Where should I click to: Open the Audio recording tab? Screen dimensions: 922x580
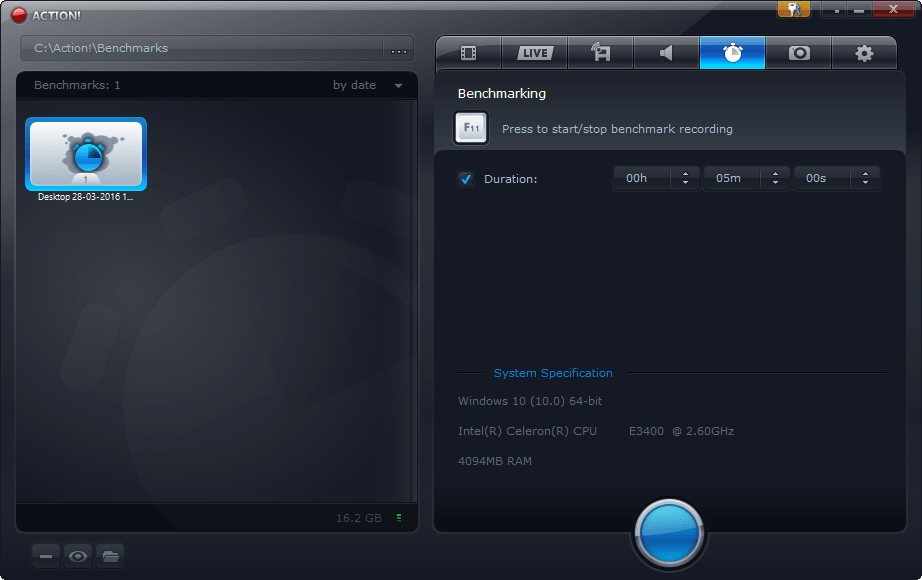click(666, 53)
